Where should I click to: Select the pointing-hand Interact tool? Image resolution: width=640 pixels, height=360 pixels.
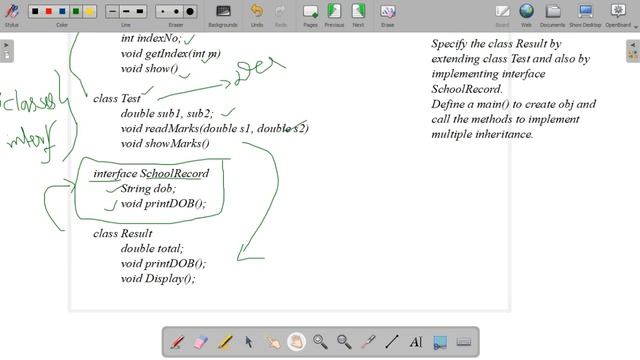coord(273,342)
